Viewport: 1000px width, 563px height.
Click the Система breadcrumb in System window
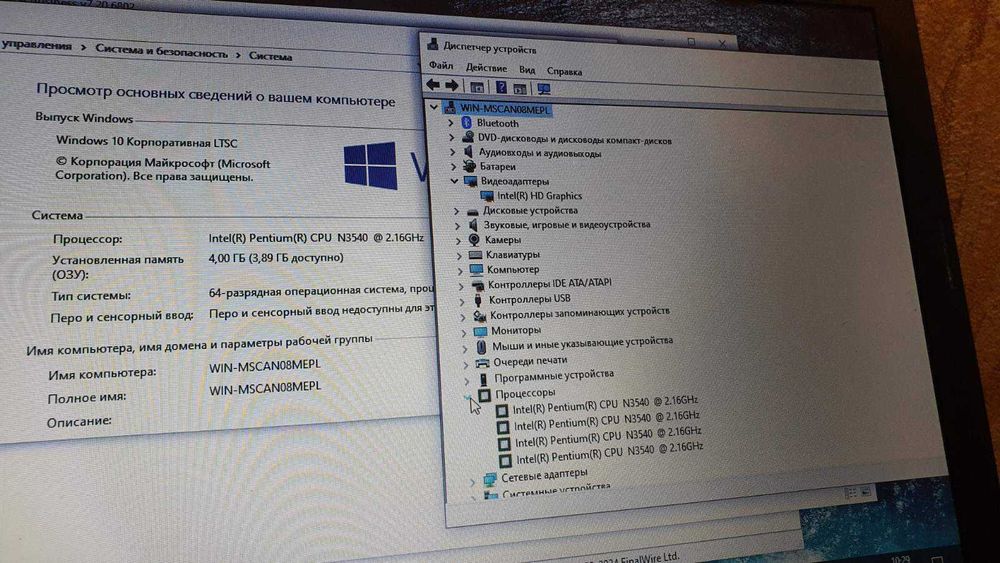(x=270, y=56)
